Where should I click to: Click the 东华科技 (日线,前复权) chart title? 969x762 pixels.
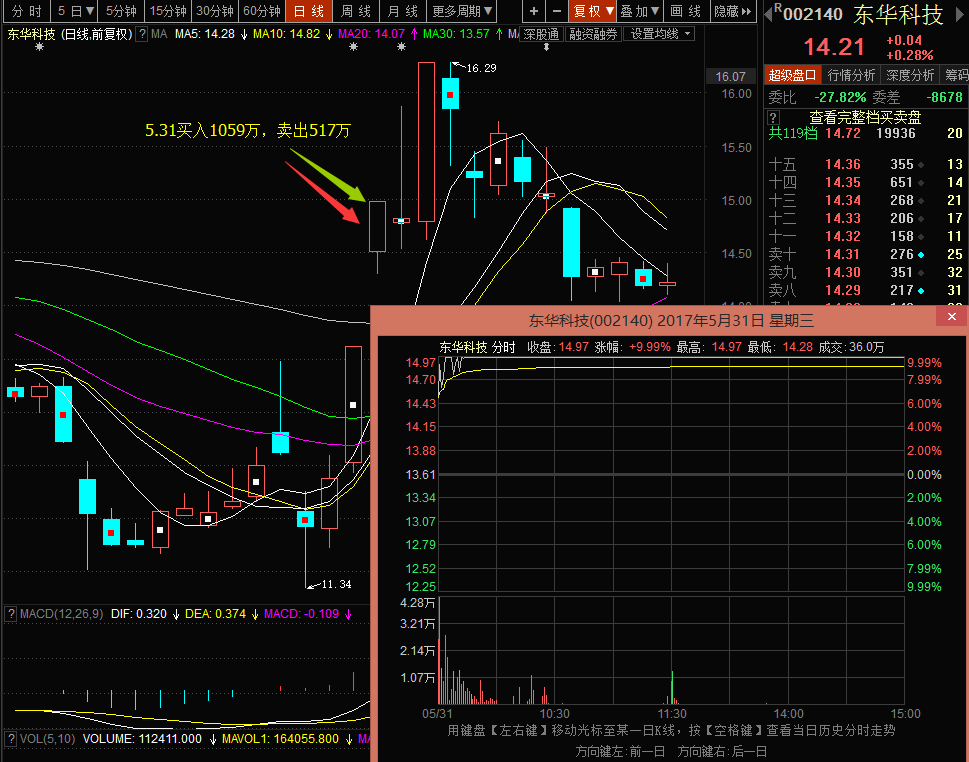click(69, 34)
